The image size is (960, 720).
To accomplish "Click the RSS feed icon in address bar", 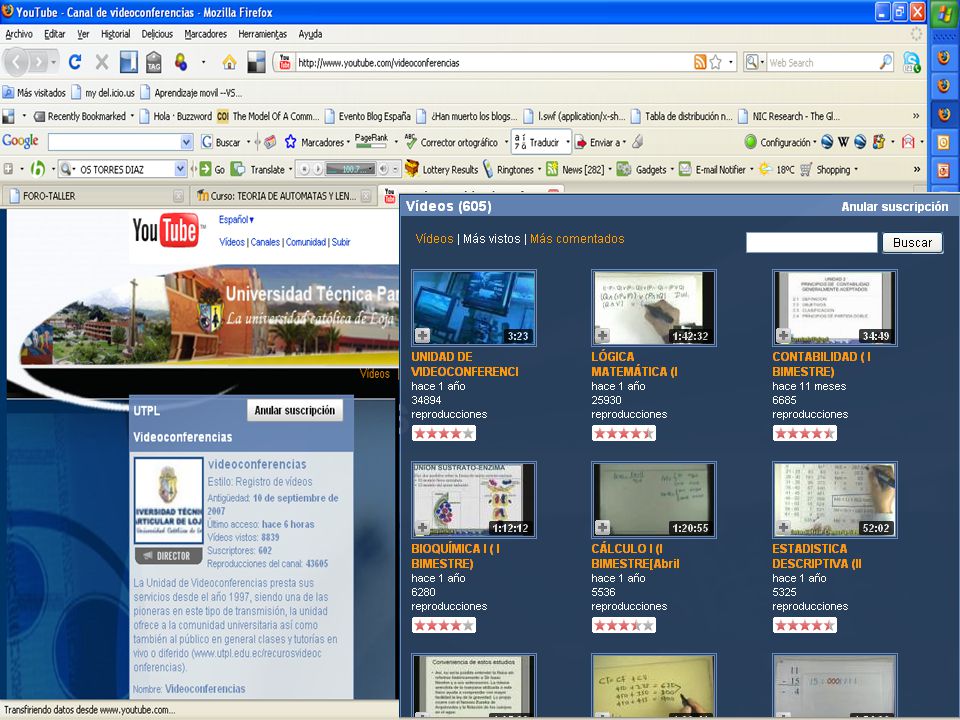I will tap(700, 62).
